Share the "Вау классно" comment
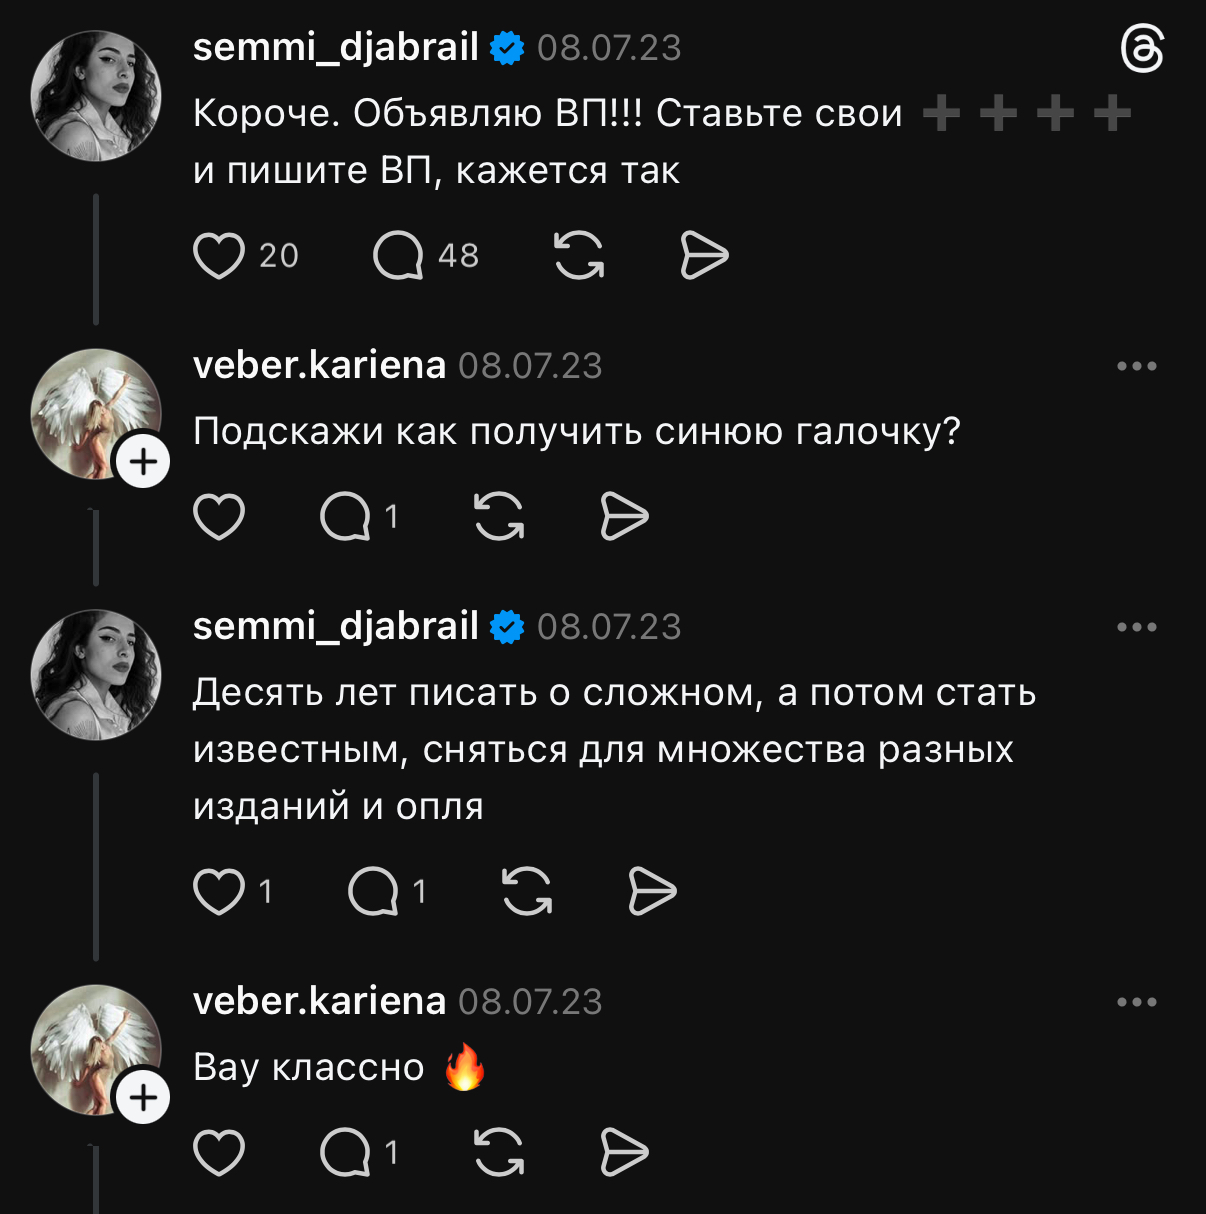Screen dimensions: 1206x1214 [x=624, y=1153]
